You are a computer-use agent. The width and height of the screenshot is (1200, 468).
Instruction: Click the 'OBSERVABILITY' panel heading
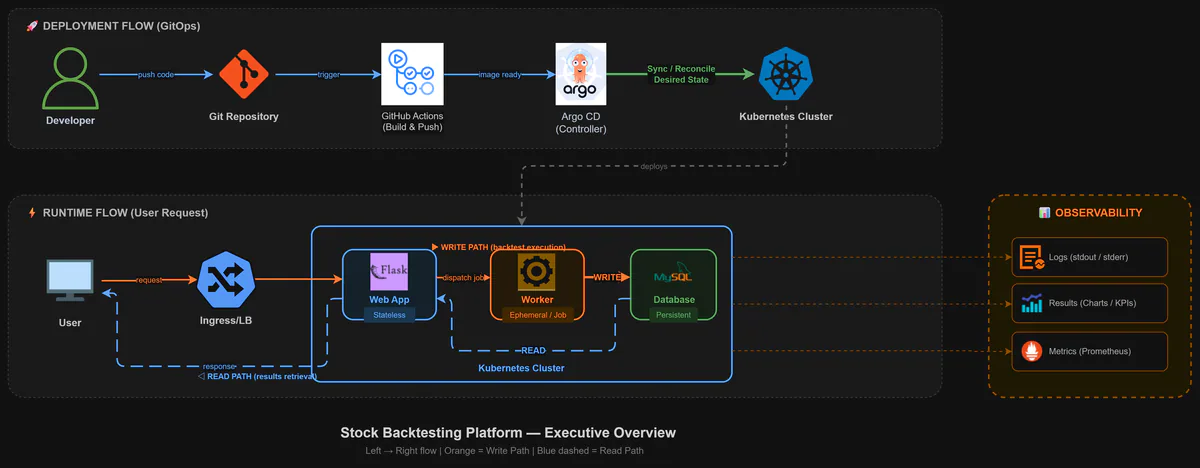tap(1098, 213)
